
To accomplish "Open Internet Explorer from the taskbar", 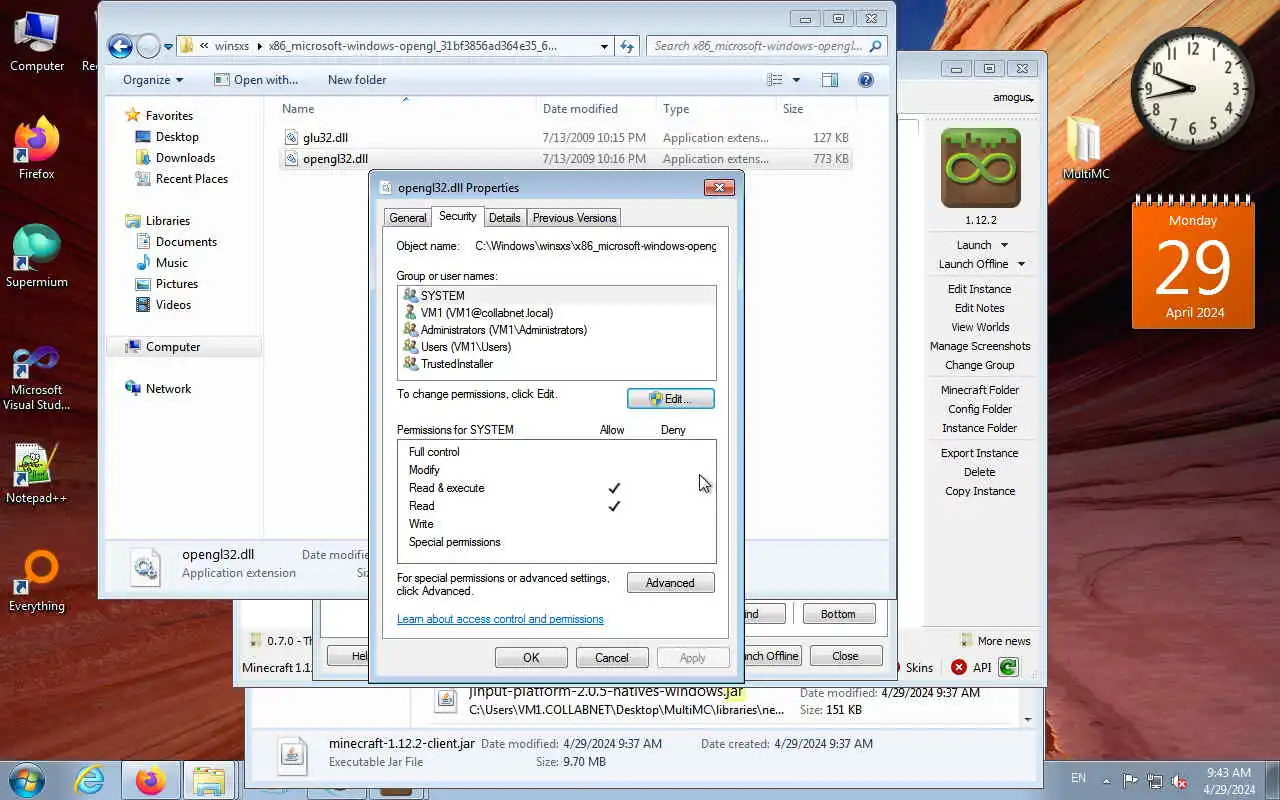I will point(89,781).
